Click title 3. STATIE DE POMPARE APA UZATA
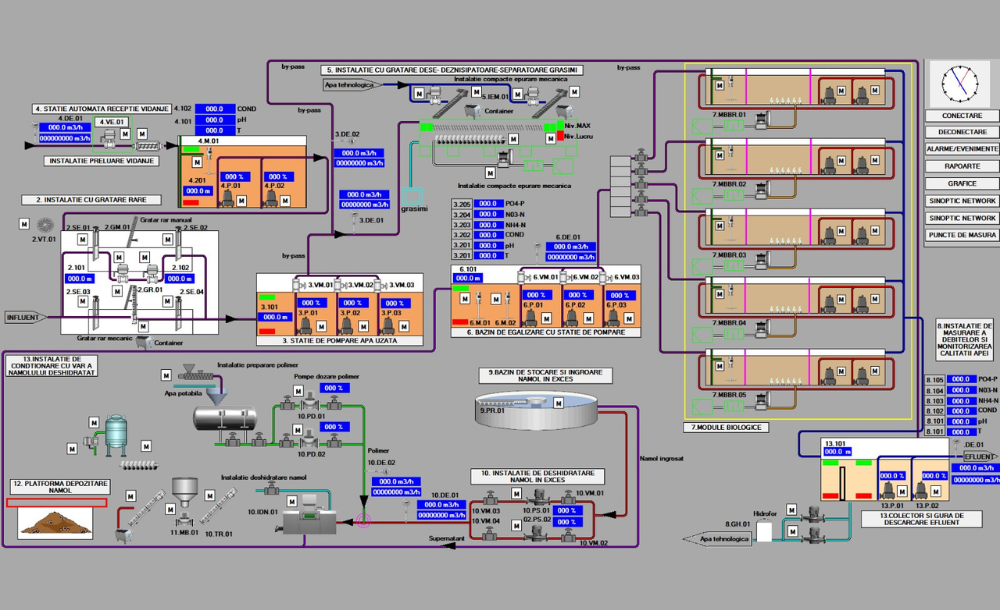 [340, 341]
